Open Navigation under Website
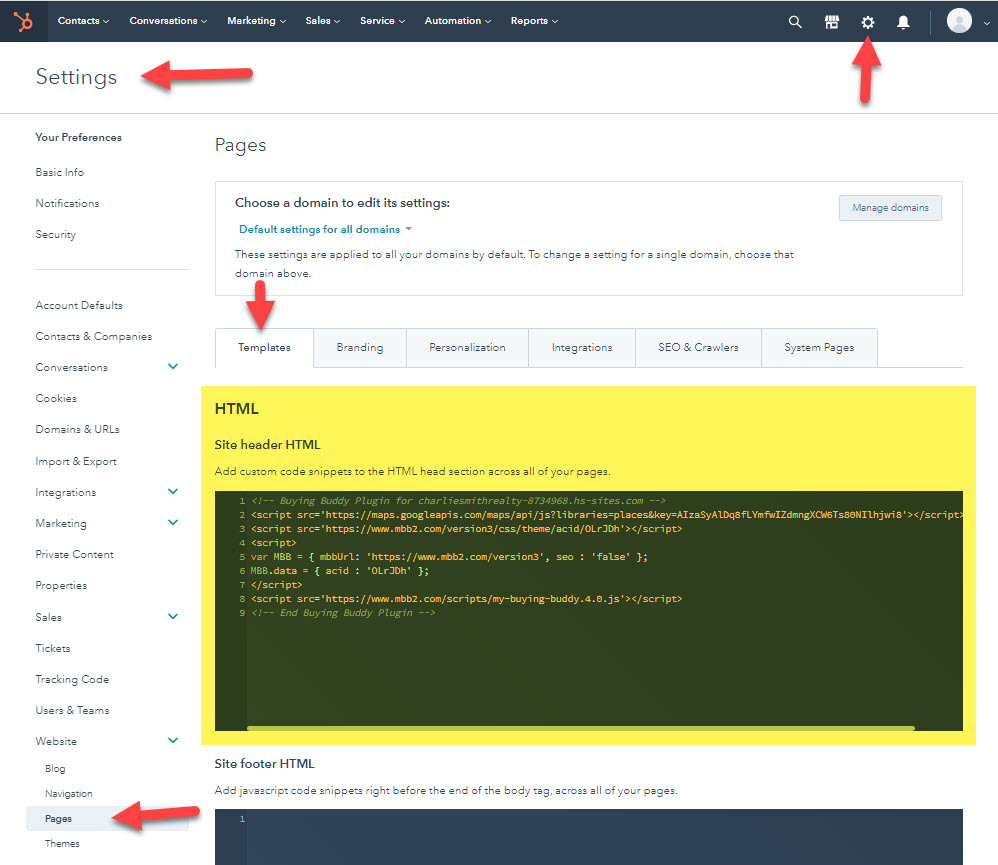The image size is (998, 865). click(x=69, y=794)
